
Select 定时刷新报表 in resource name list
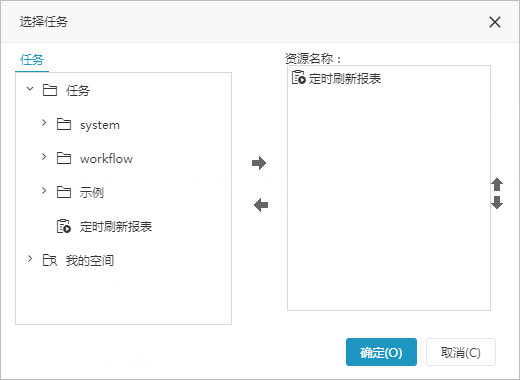[337, 78]
